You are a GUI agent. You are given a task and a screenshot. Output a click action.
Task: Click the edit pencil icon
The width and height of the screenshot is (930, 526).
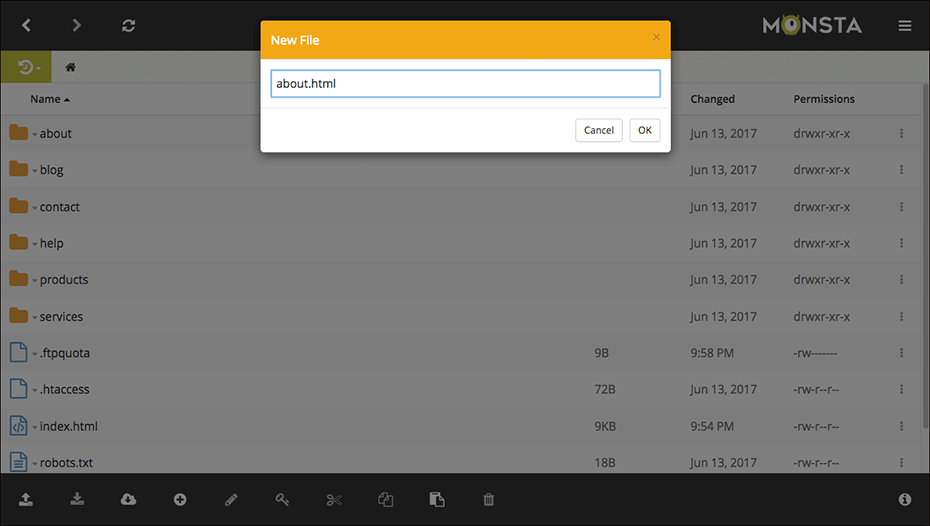tap(231, 500)
